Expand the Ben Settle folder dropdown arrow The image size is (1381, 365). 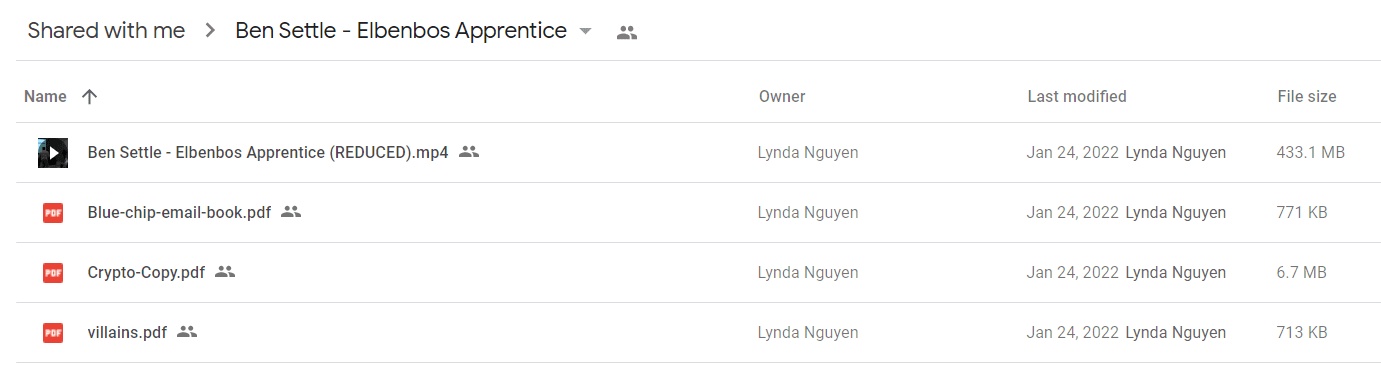(x=586, y=32)
